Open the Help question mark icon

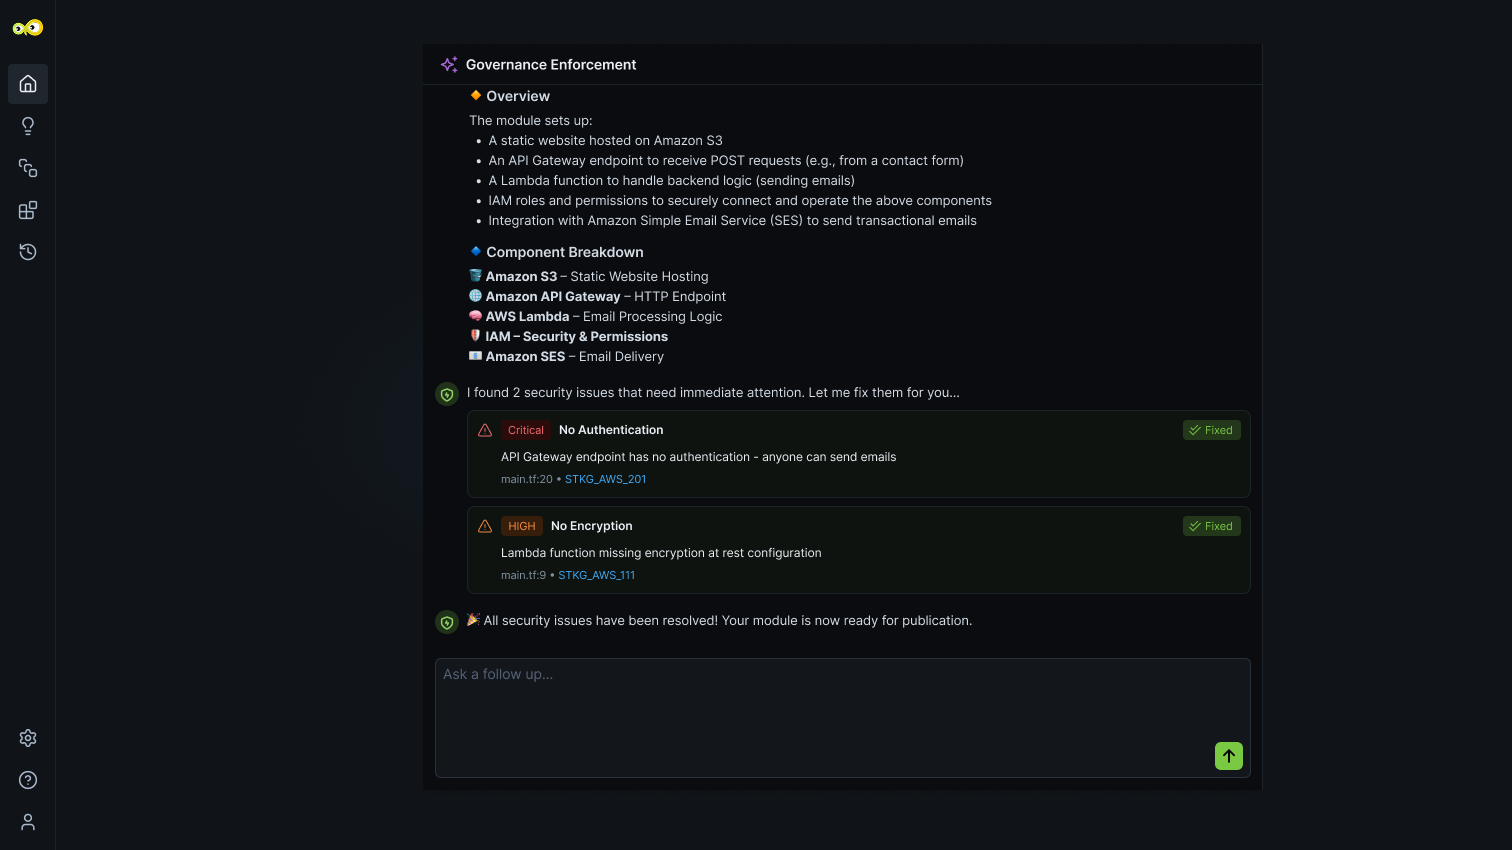[27, 780]
